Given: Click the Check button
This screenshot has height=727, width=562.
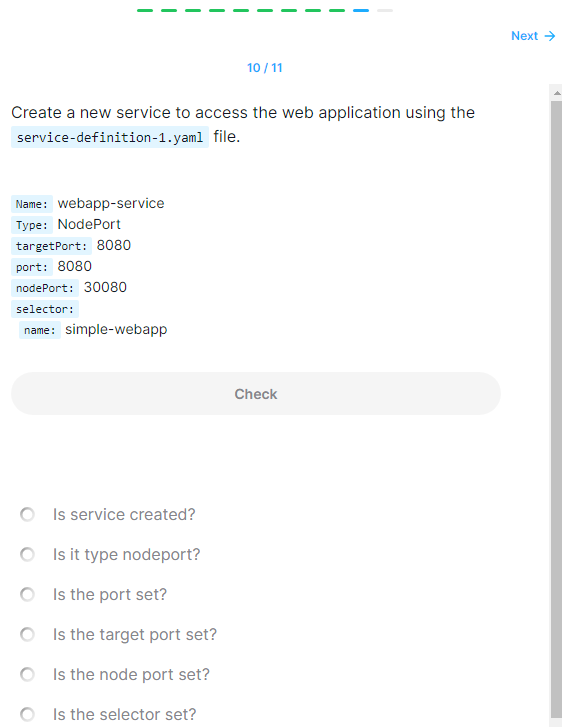Looking at the screenshot, I should (256, 394).
